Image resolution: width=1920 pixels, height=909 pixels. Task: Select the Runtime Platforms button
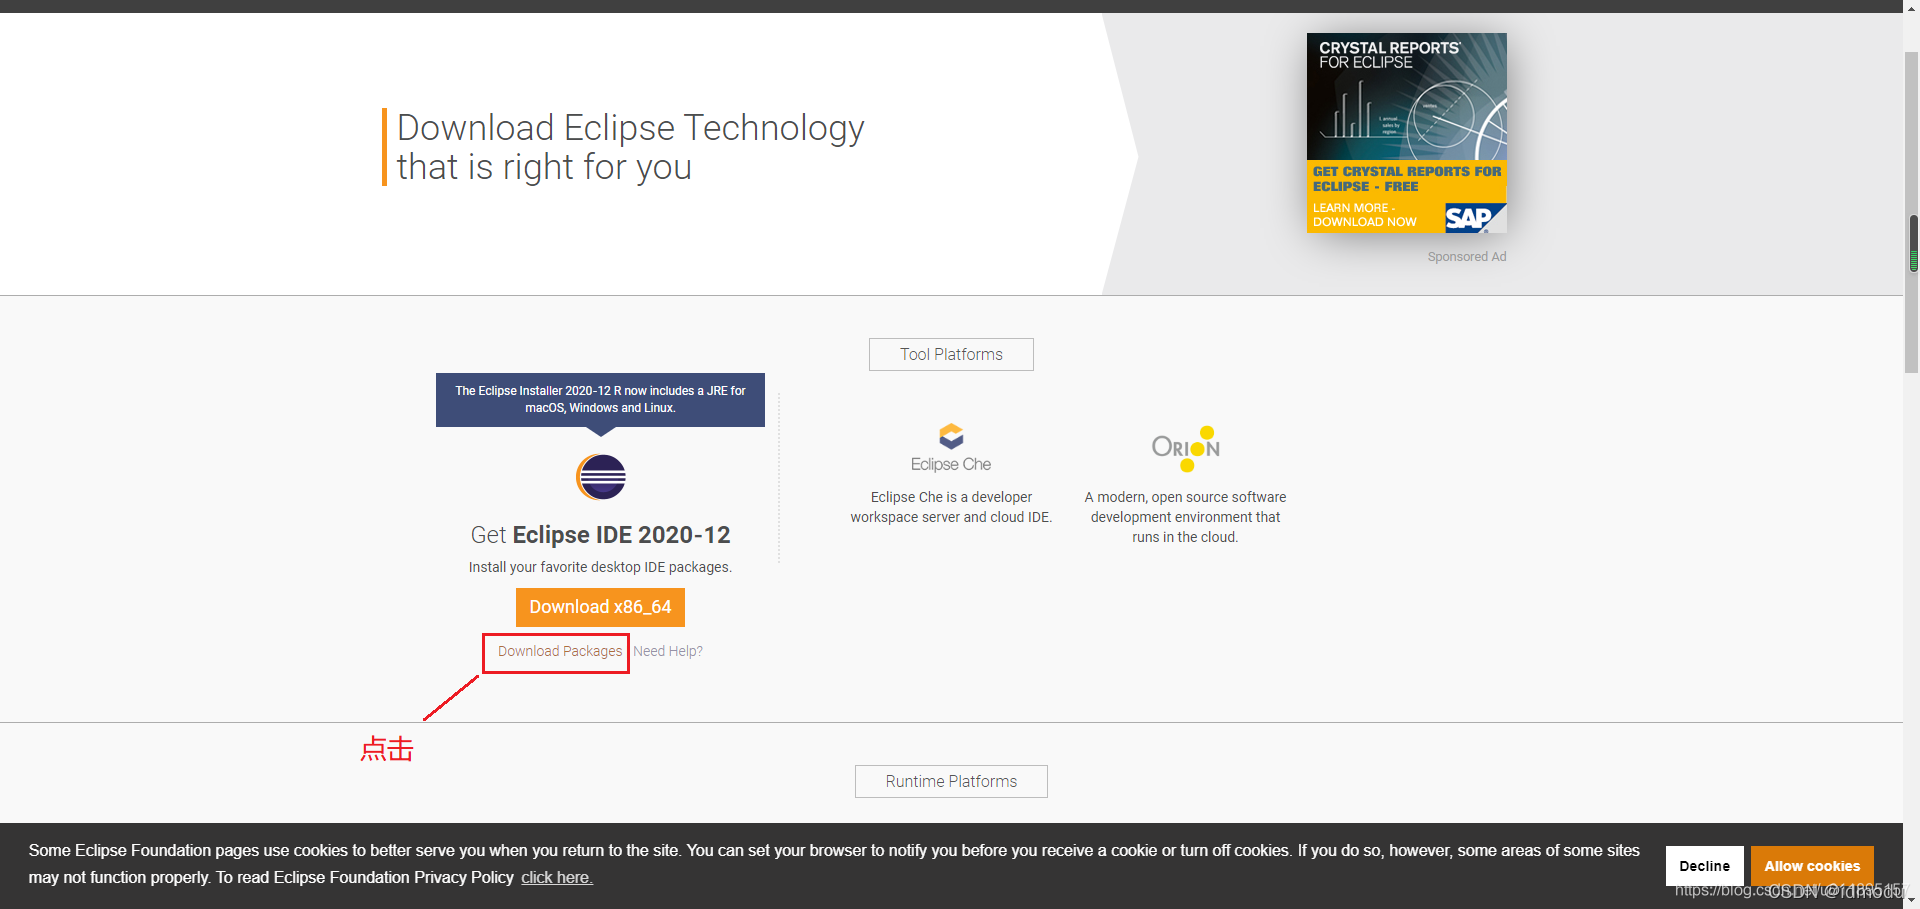point(951,781)
